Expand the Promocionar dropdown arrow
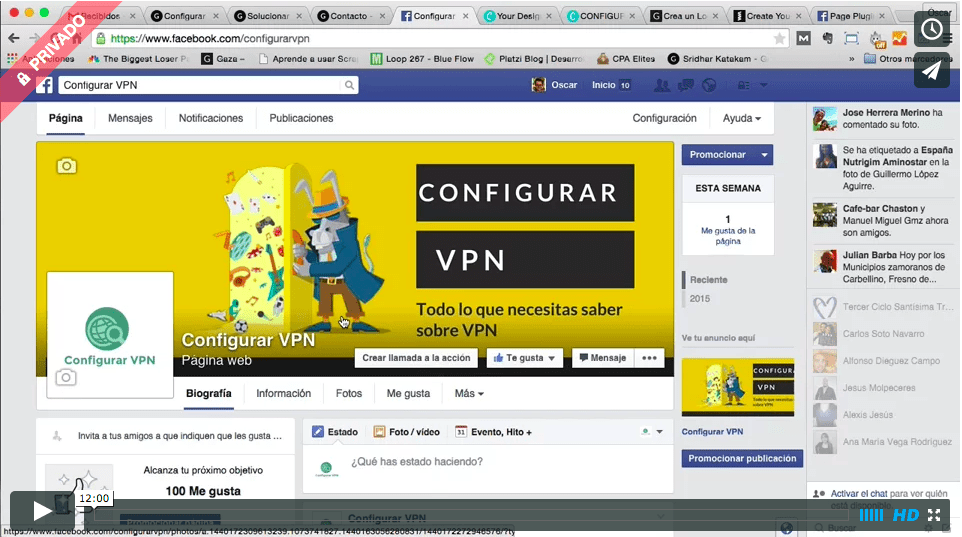The image size is (962, 537). click(x=764, y=155)
